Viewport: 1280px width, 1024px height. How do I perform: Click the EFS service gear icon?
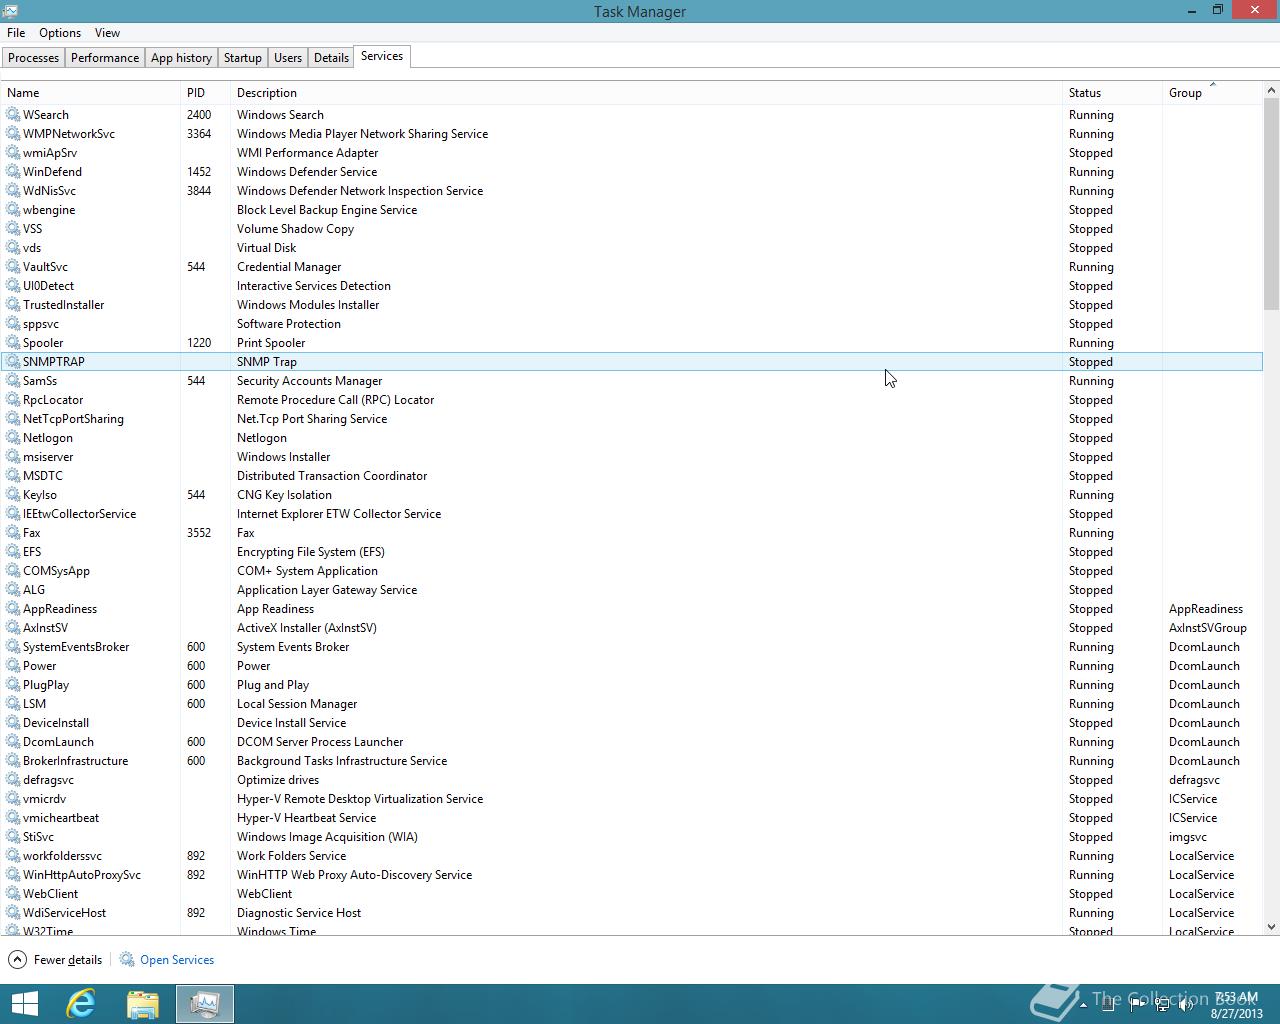click(x=13, y=552)
